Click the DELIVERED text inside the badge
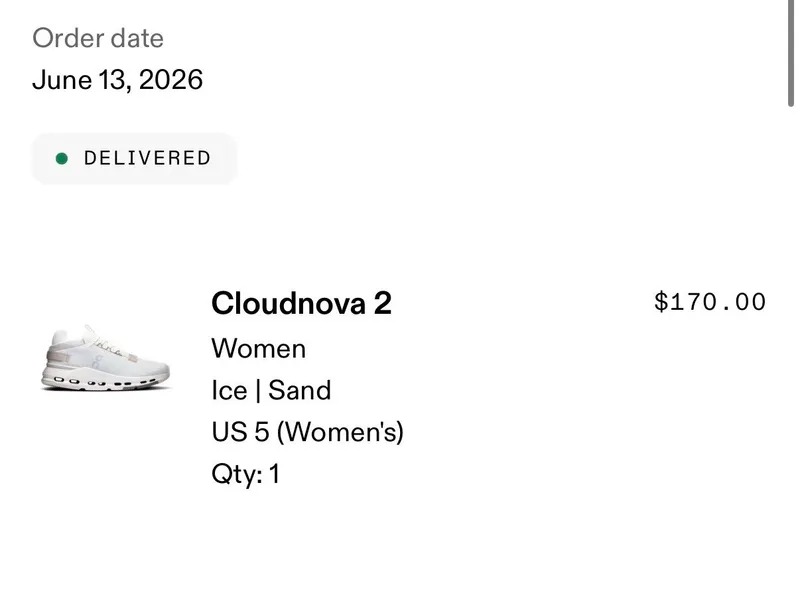The image size is (800, 615). 147,158
